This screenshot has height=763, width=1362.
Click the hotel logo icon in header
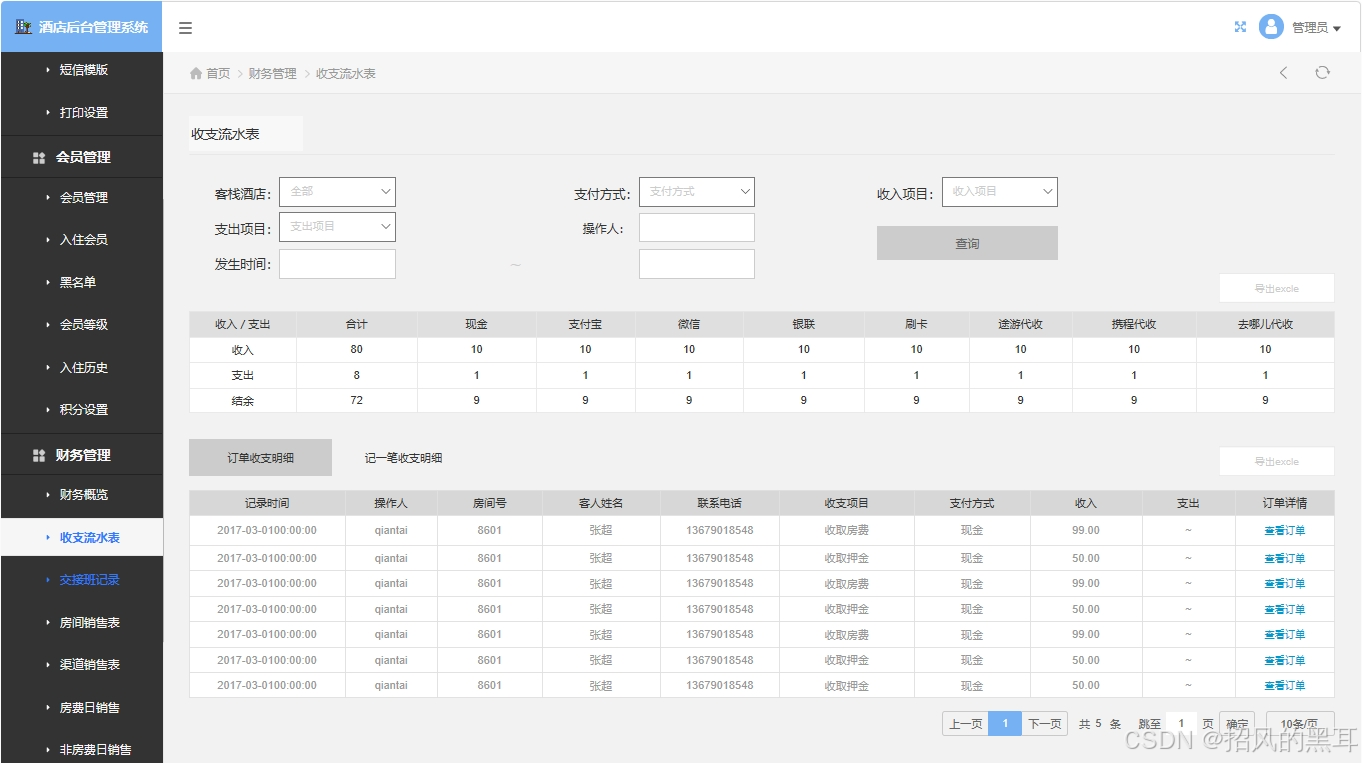tap(23, 27)
